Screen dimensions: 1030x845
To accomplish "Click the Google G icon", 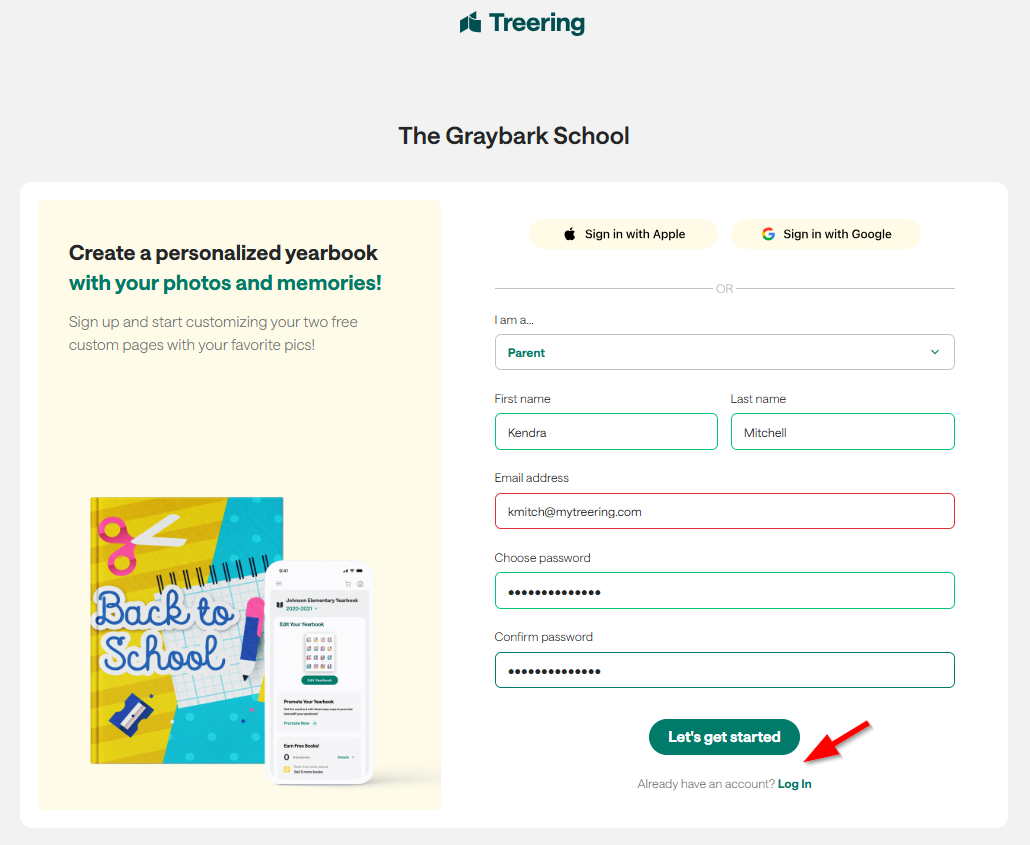I will coord(768,234).
